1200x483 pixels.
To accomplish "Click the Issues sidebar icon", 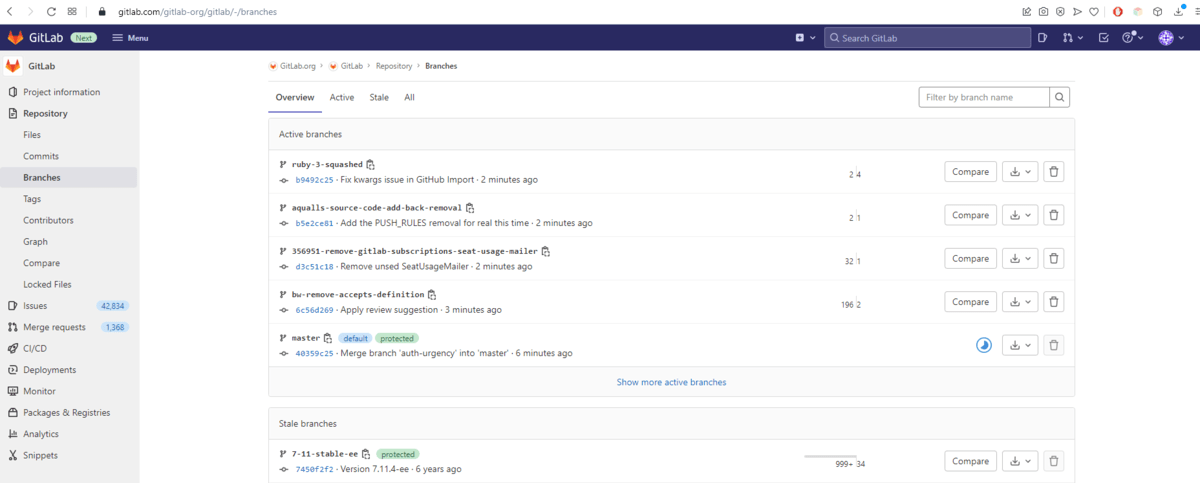I will coord(13,306).
